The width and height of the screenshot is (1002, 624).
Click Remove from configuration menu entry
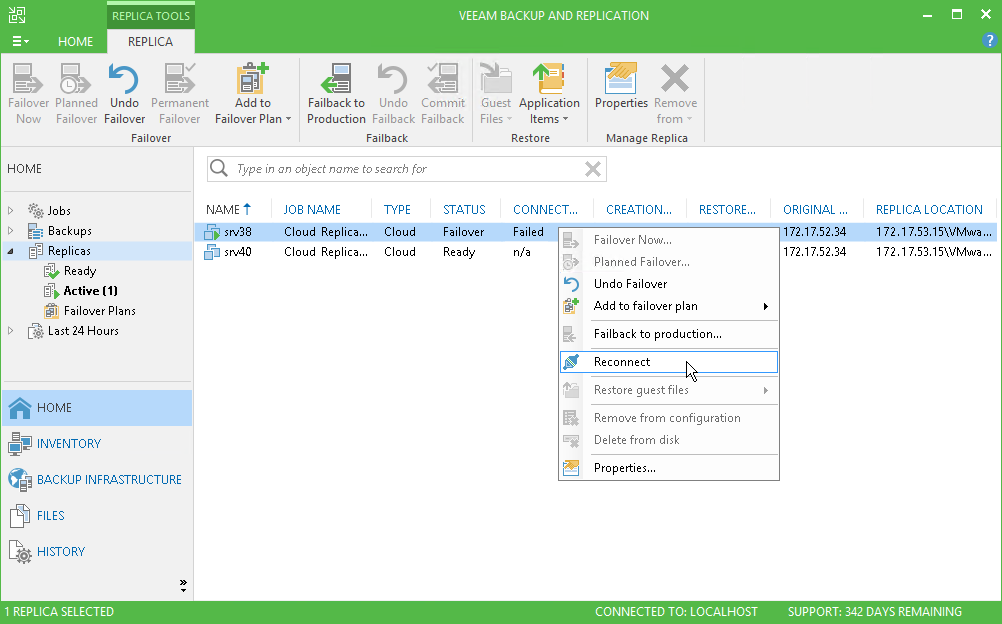[x=669, y=418]
